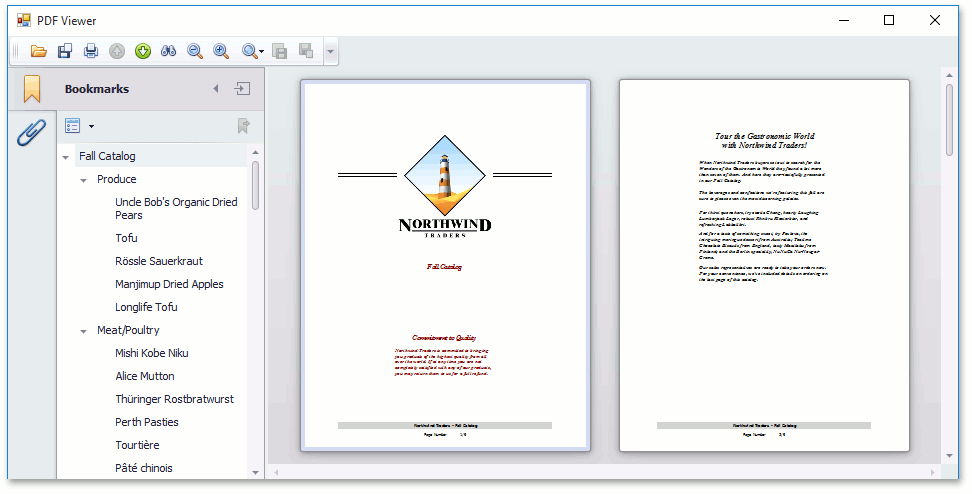Open the Rössle Sauerkraut bookmark
Screen dimensions: 972x494
point(159,261)
